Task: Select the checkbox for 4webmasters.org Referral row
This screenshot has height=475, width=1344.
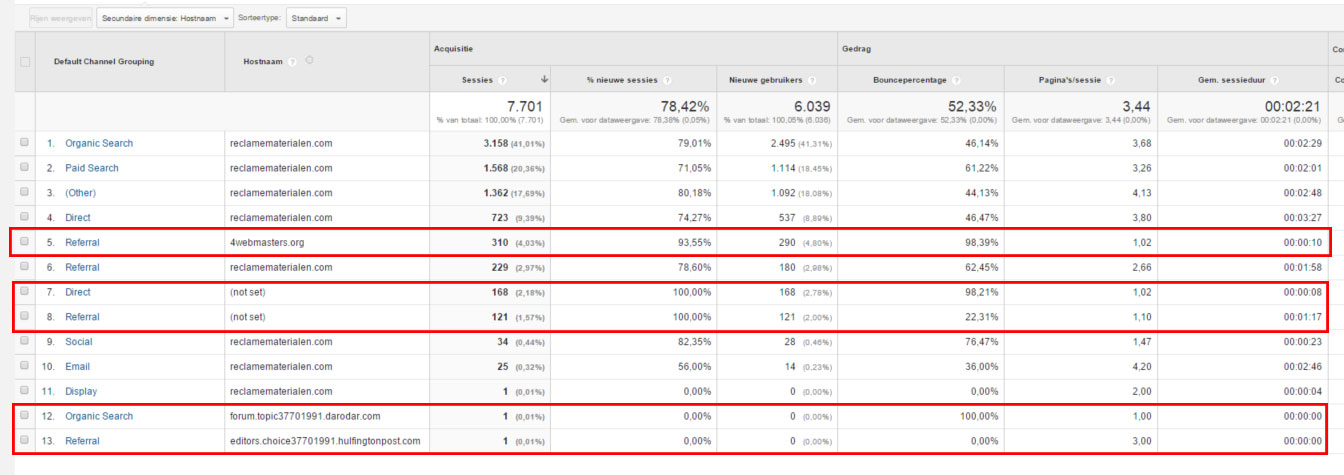Action: pyautogui.click(x=25, y=242)
